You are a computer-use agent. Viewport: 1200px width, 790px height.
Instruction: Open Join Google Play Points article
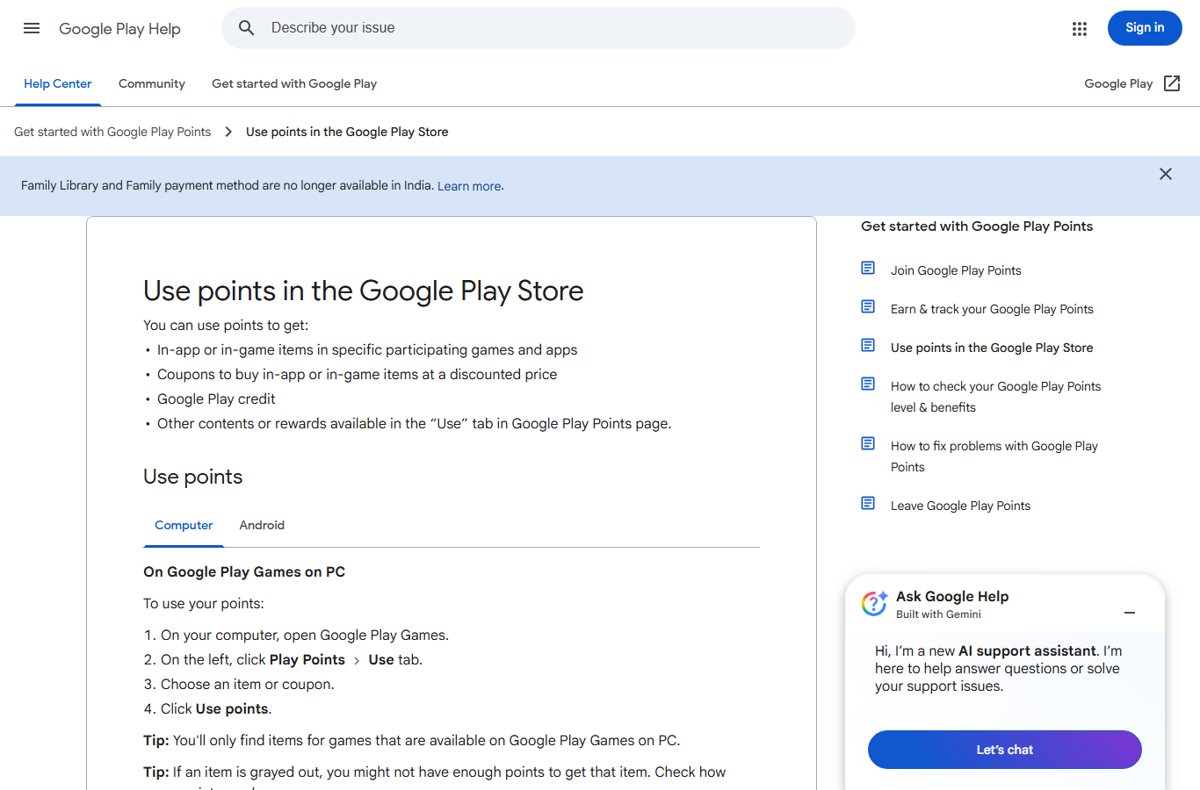(x=956, y=270)
